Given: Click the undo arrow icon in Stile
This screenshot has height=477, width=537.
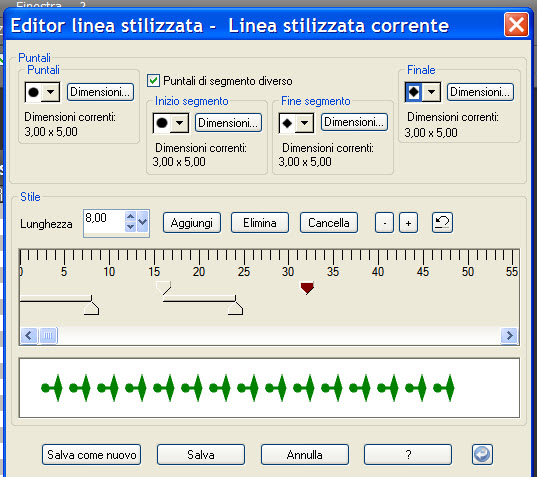Looking at the screenshot, I should pos(442,223).
